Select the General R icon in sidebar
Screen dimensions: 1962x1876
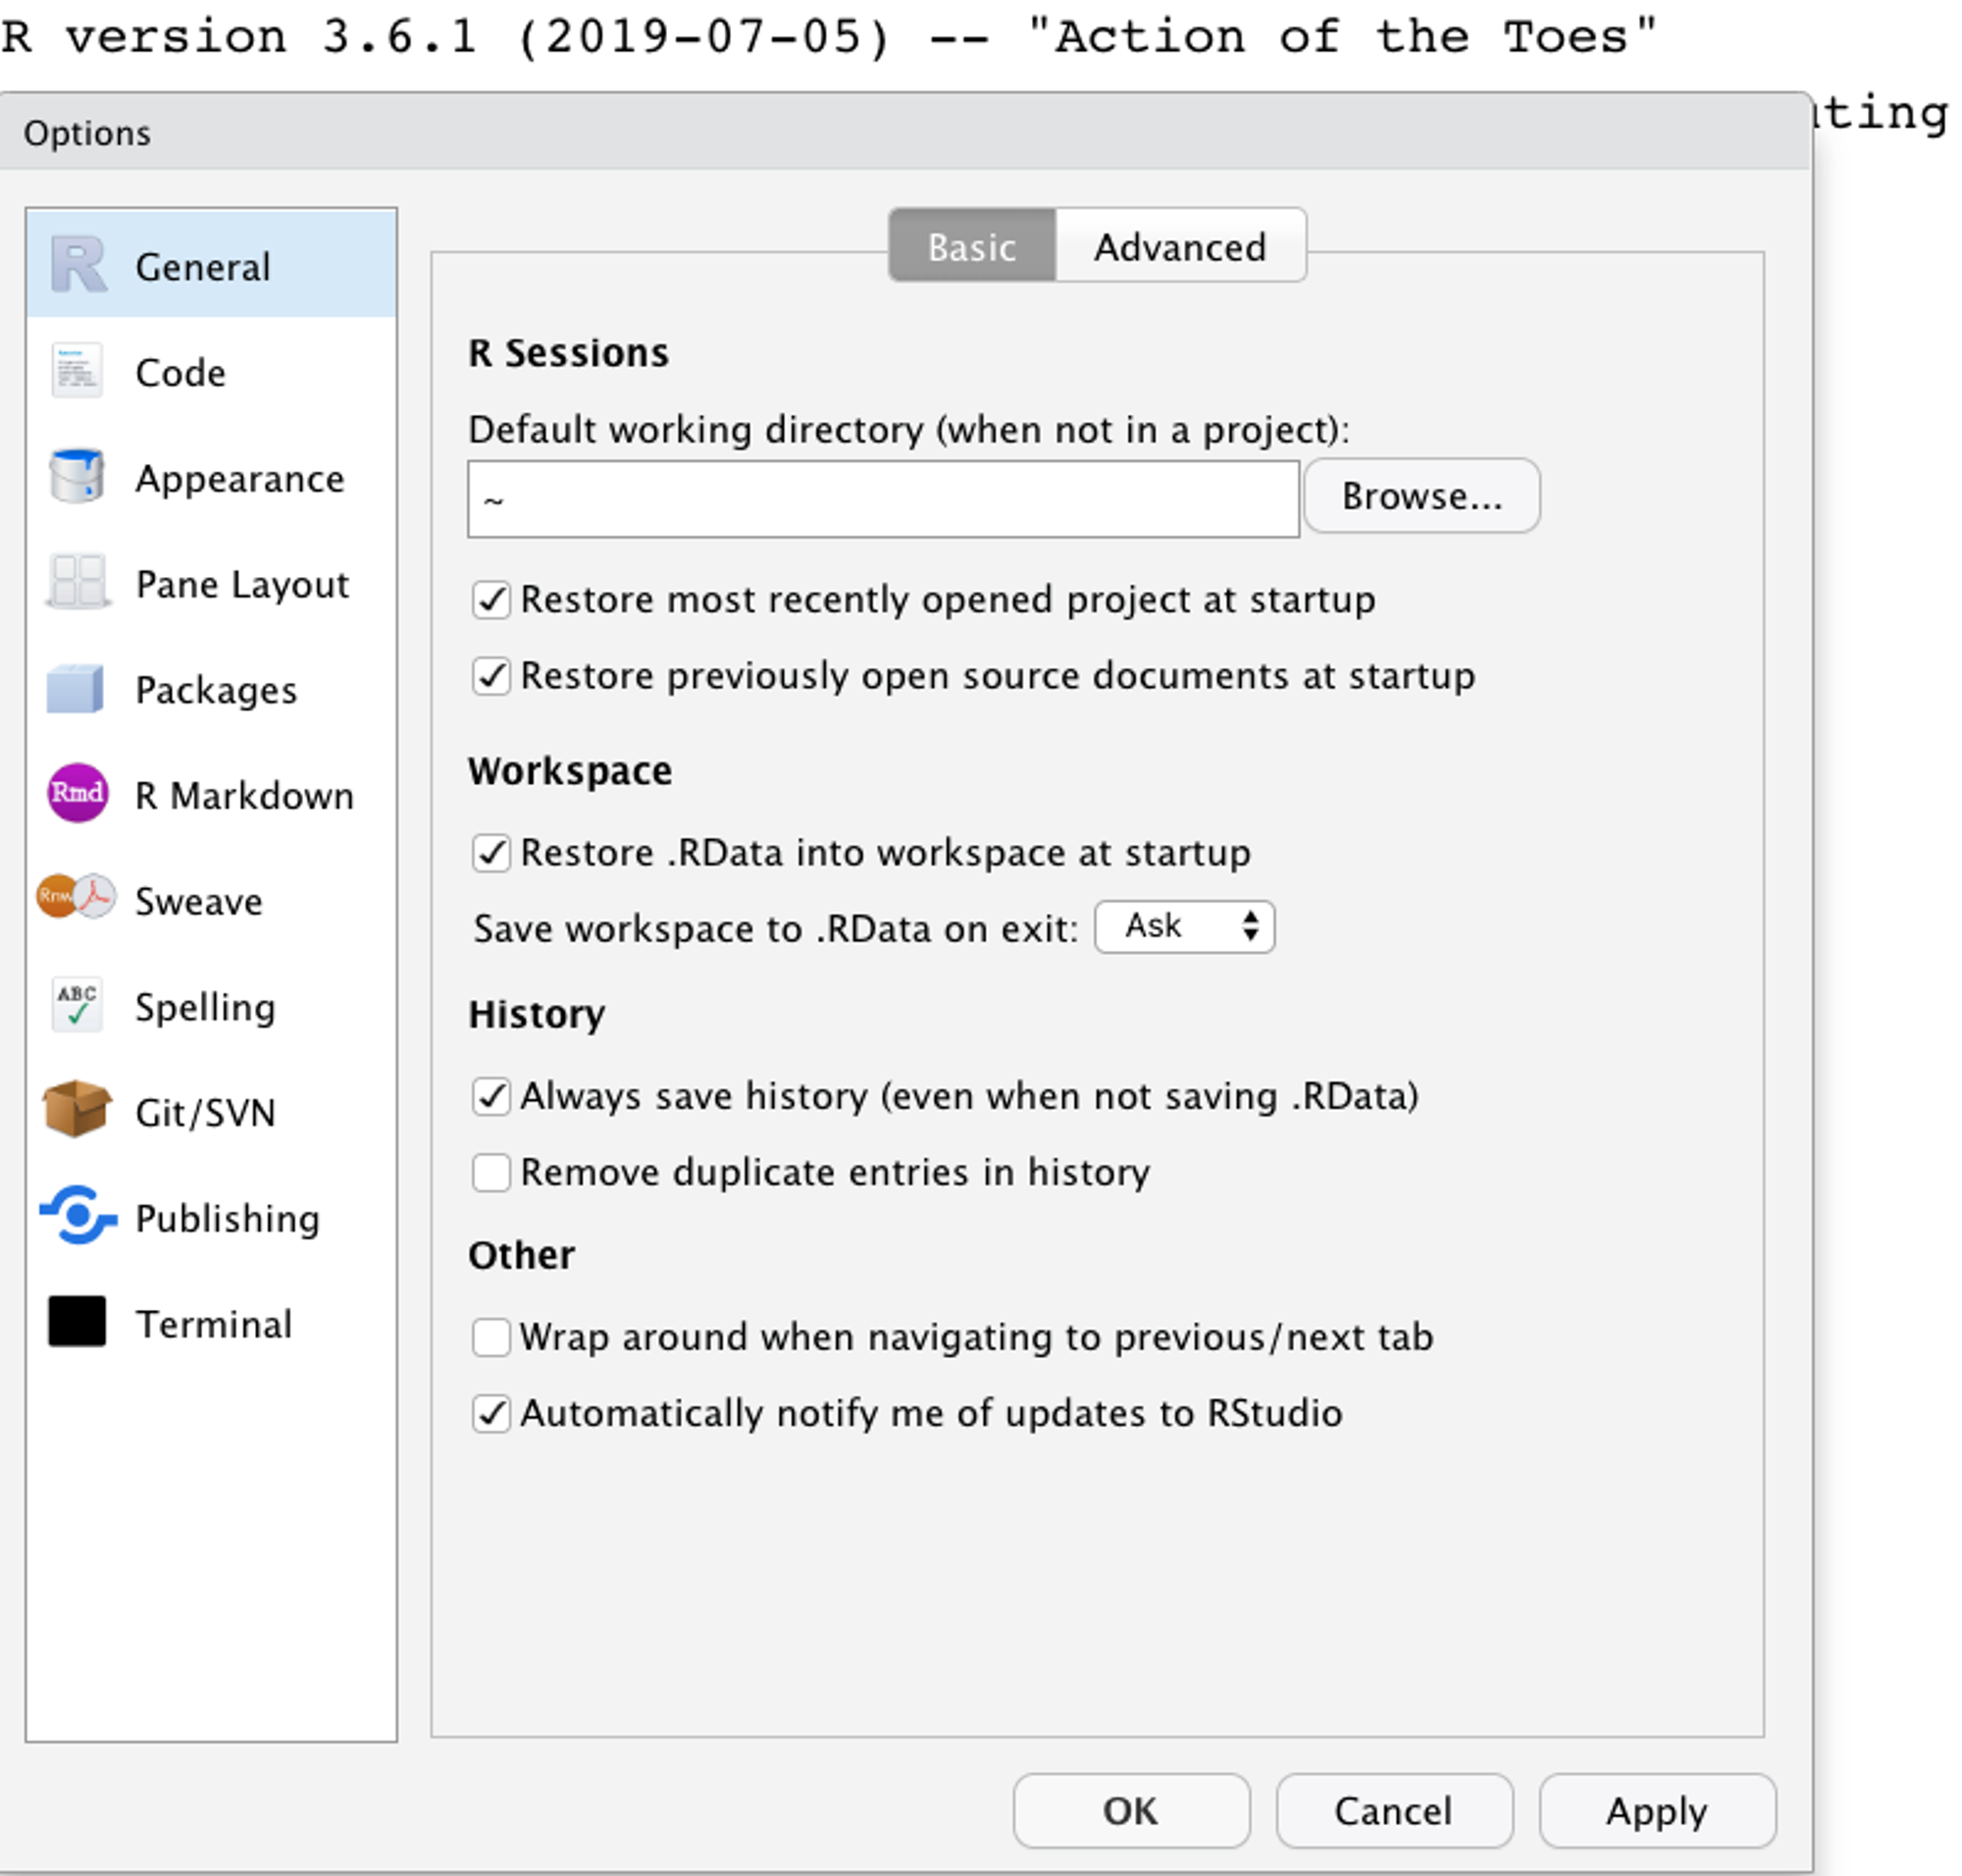click(78, 265)
